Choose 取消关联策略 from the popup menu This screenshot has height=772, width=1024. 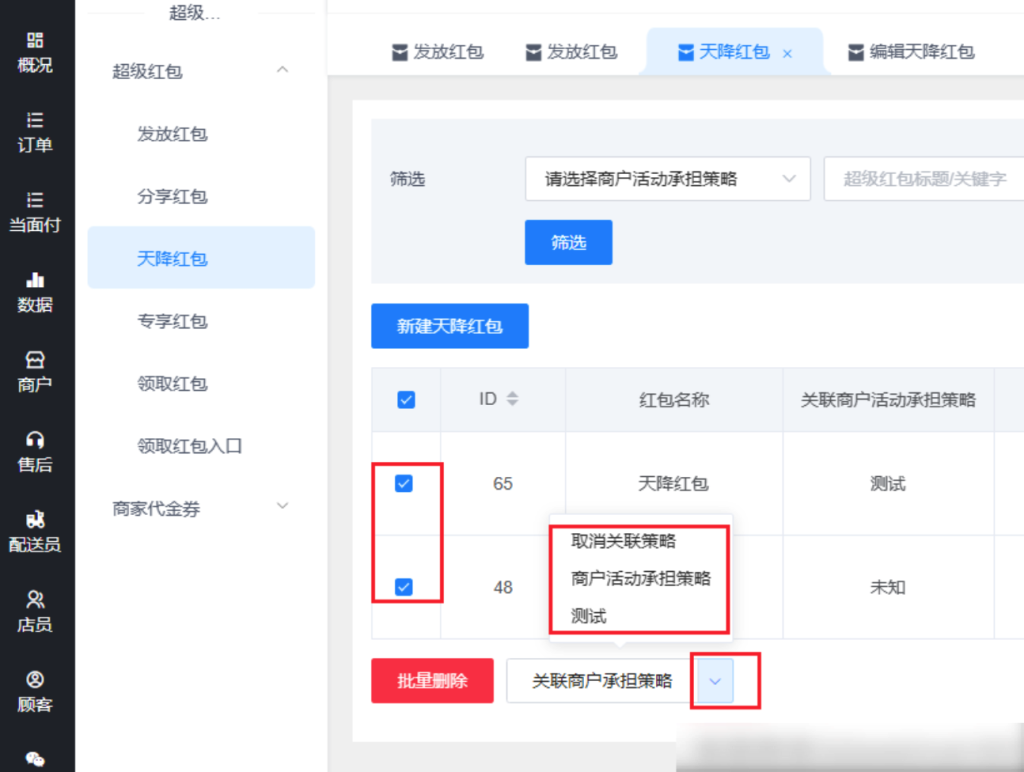pyautogui.click(x=623, y=541)
